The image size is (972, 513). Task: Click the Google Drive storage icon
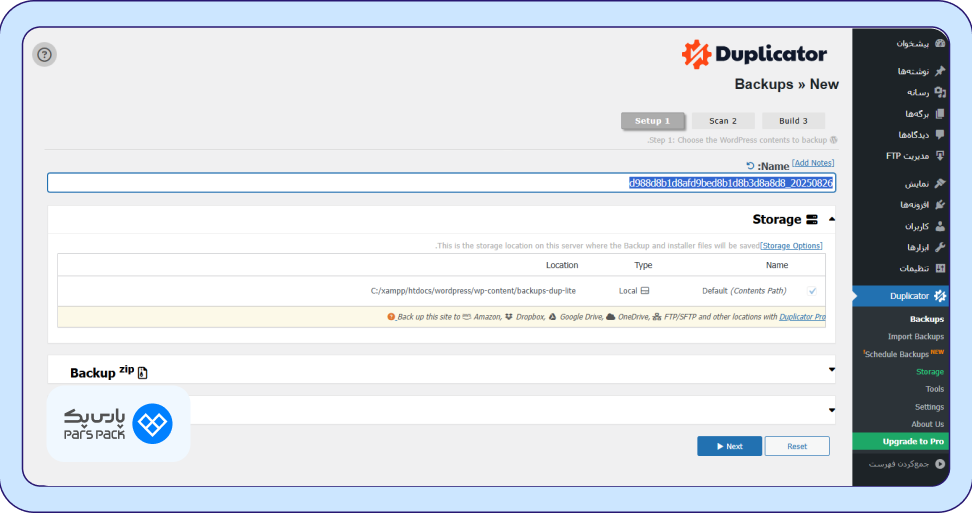(x=552, y=317)
